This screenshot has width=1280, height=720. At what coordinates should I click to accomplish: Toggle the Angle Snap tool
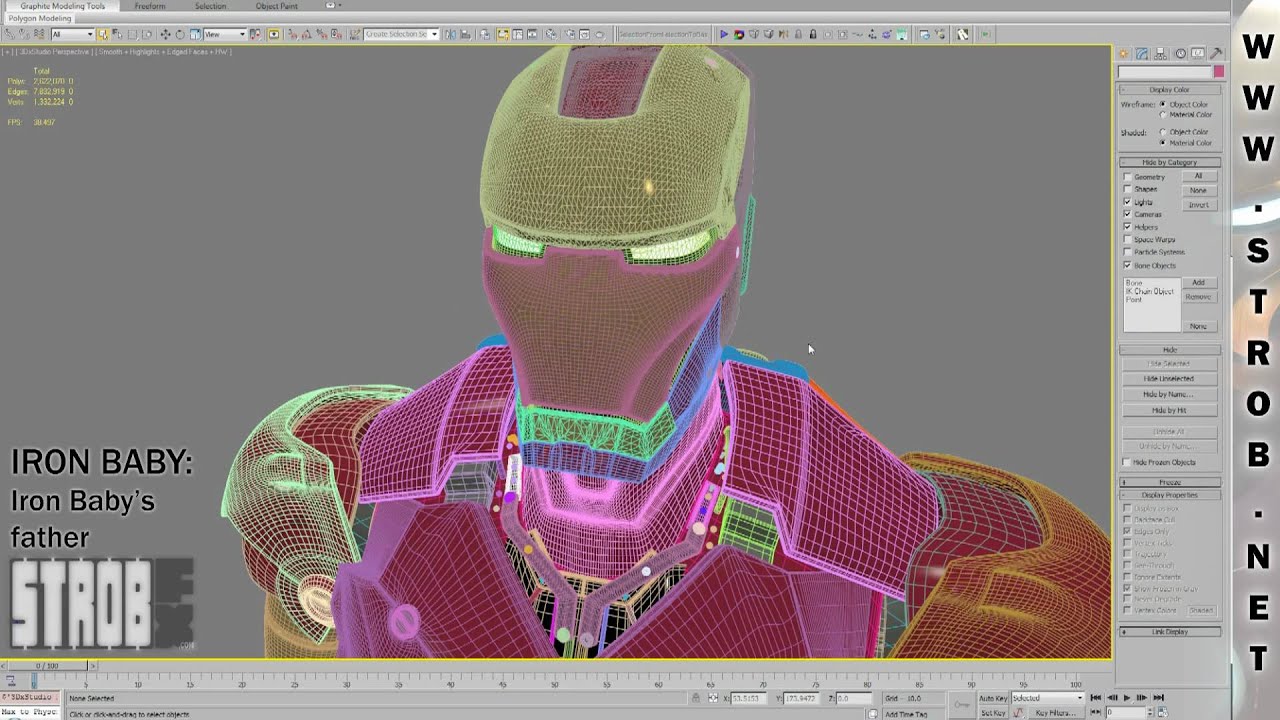point(307,34)
